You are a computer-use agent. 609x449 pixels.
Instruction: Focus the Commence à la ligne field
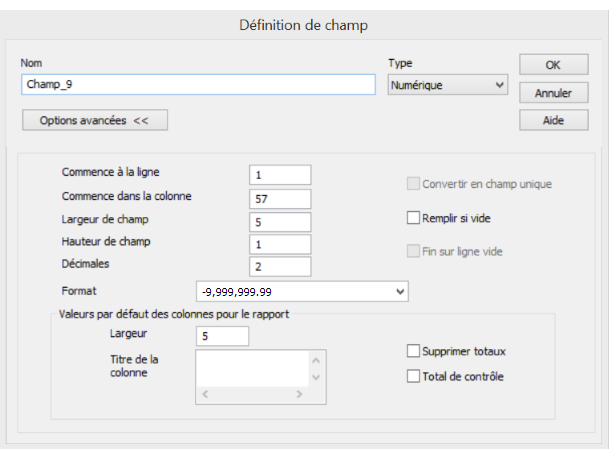pyautogui.click(x=280, y=175)
